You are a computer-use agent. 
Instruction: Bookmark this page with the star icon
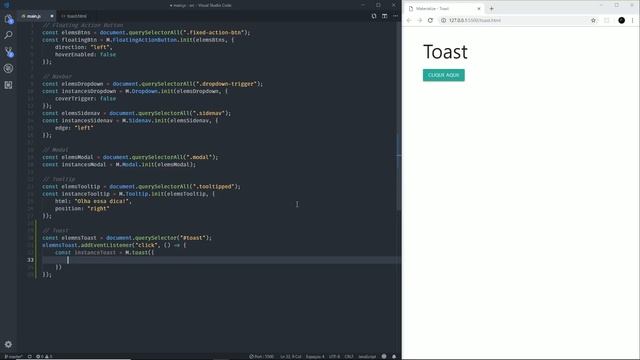[593, 20]
